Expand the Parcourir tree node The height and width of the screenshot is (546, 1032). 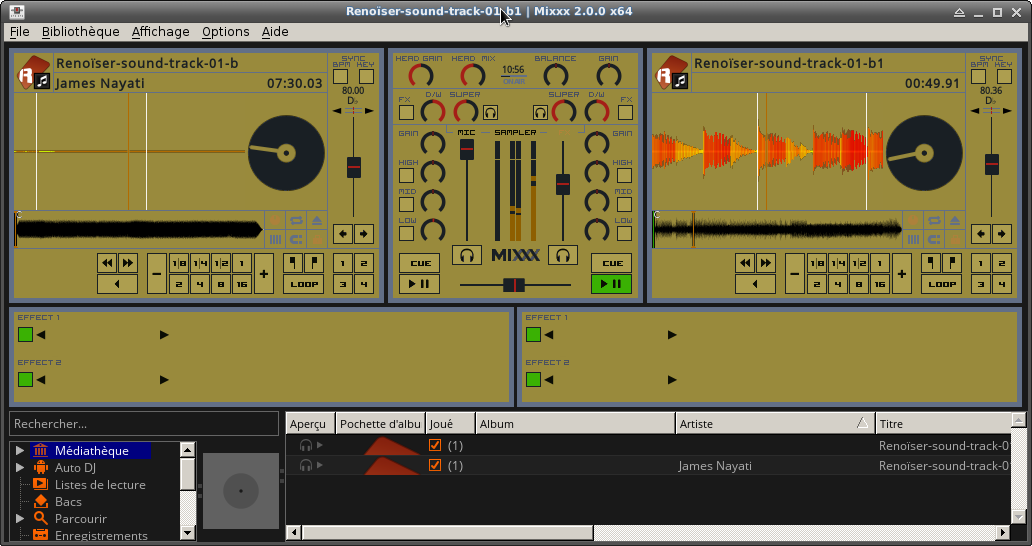[x=20, y=518]
